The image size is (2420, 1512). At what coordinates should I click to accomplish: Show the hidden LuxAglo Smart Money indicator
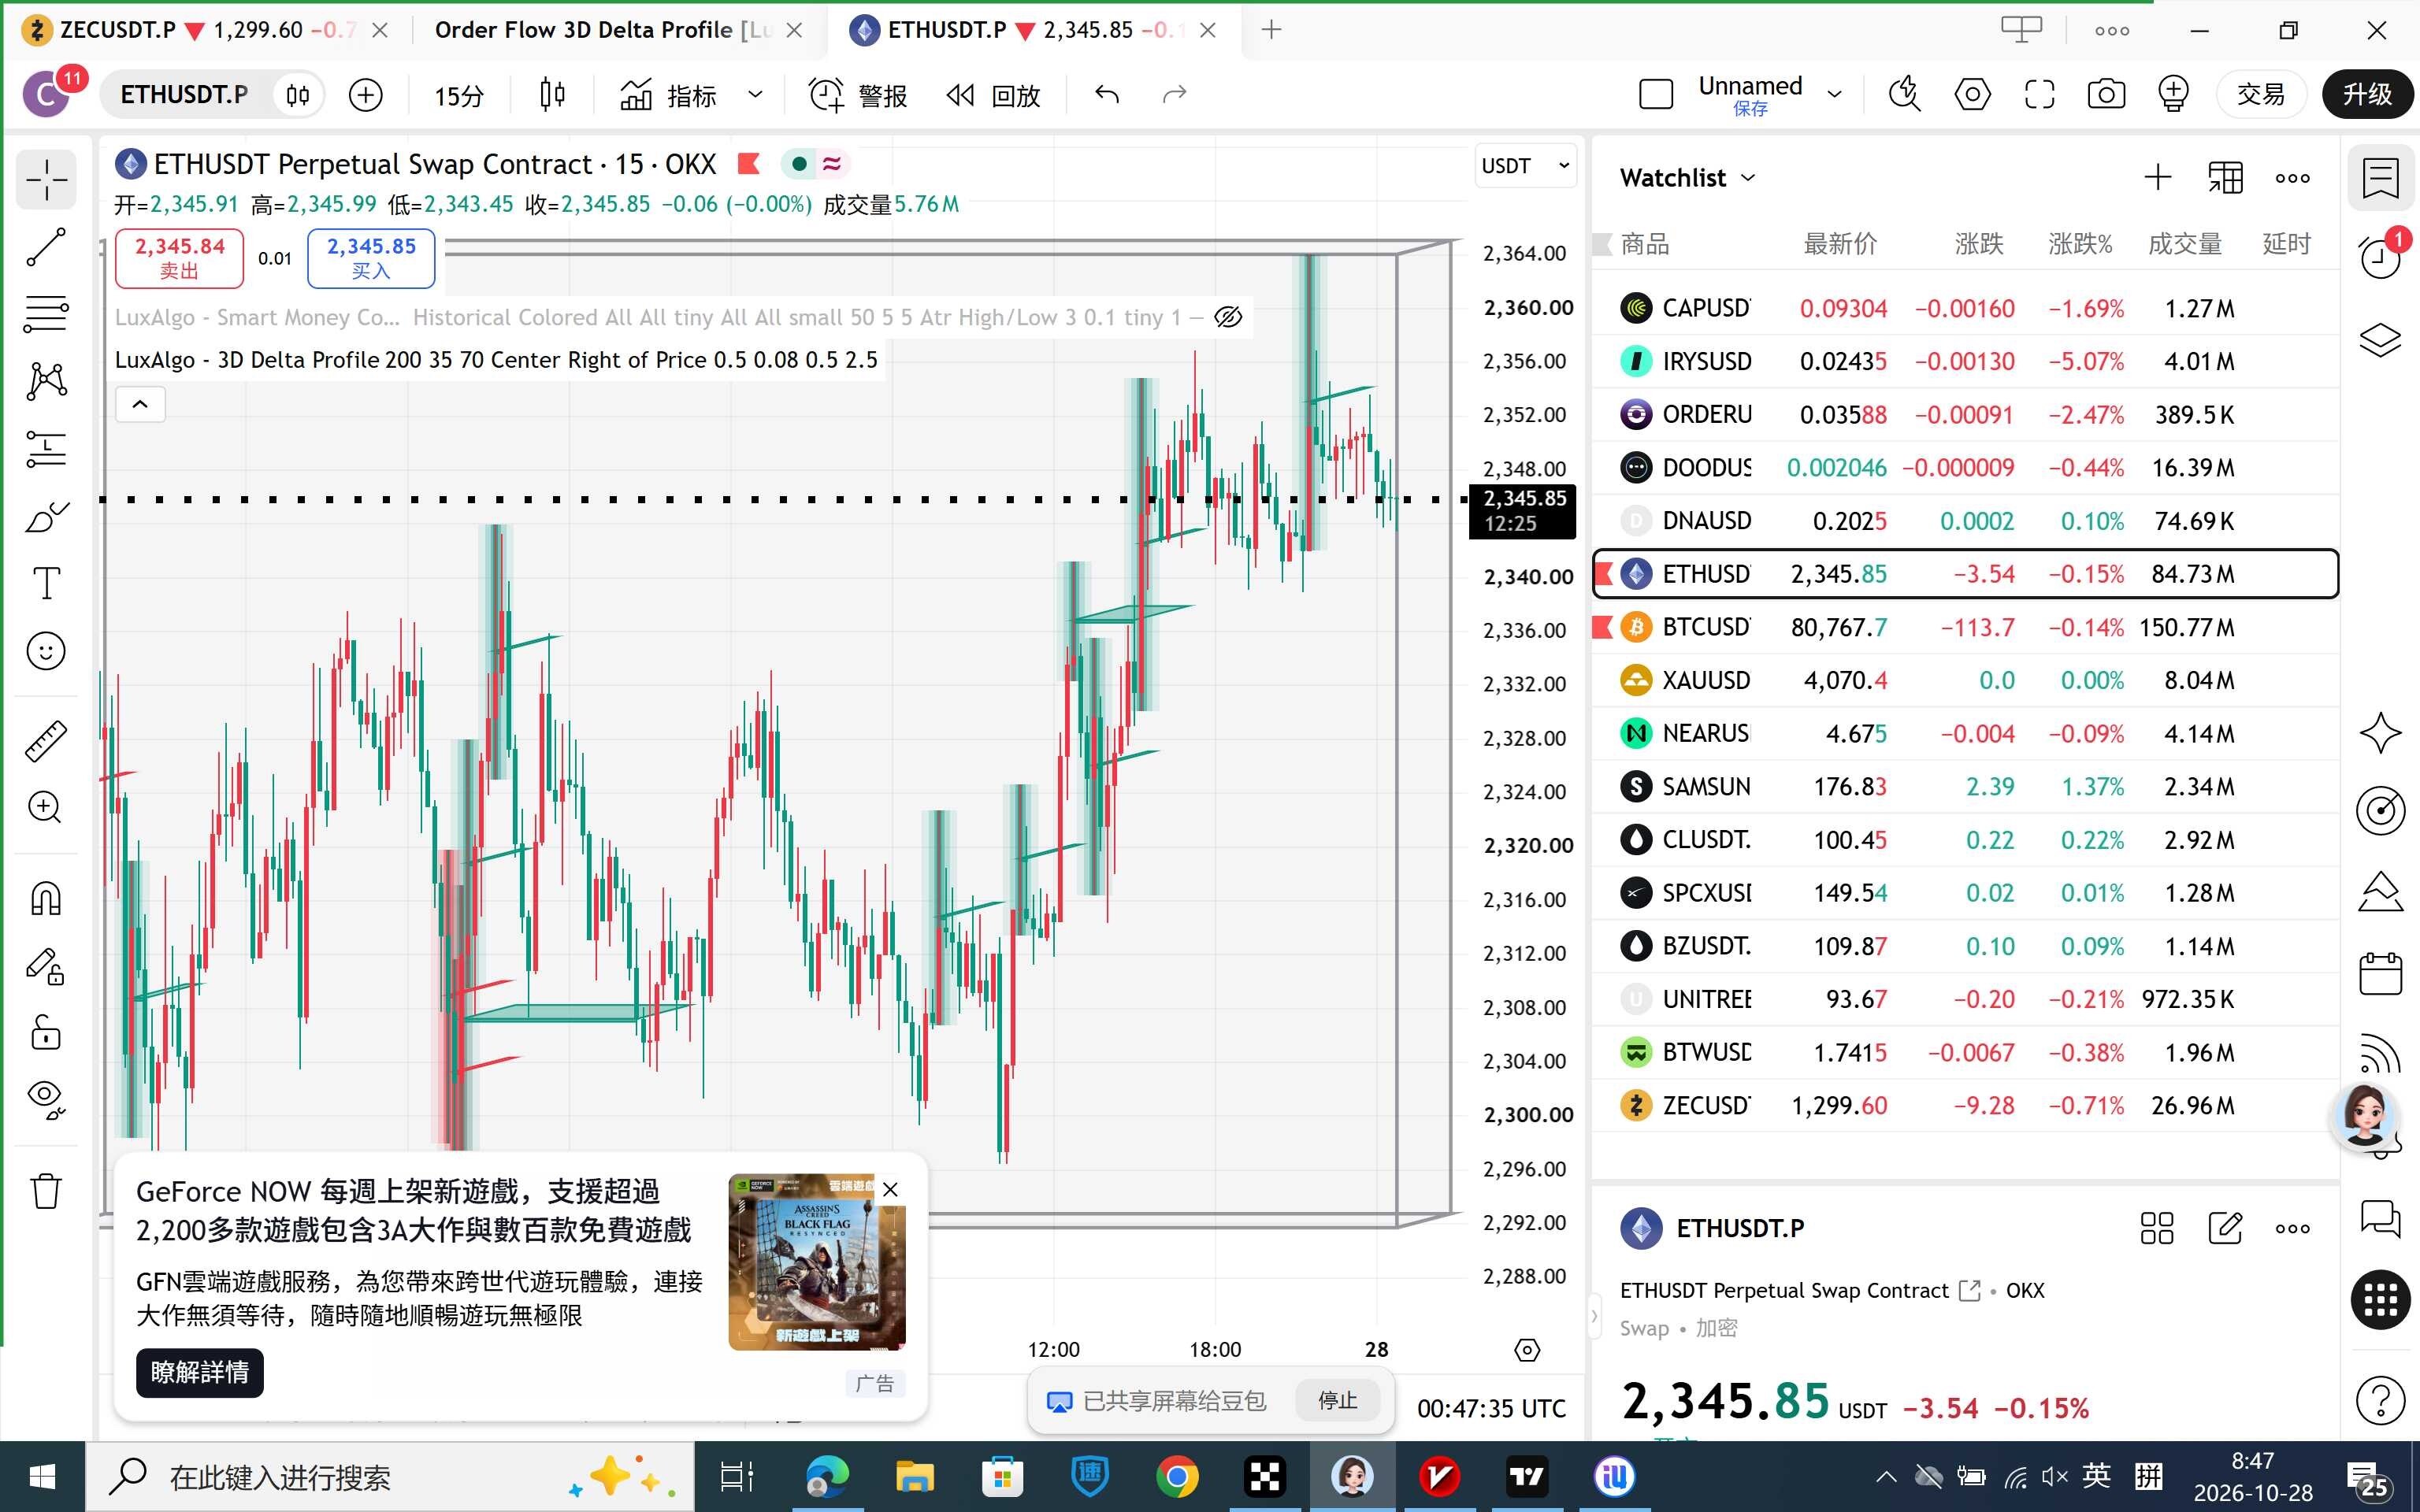pos(1228,317)
